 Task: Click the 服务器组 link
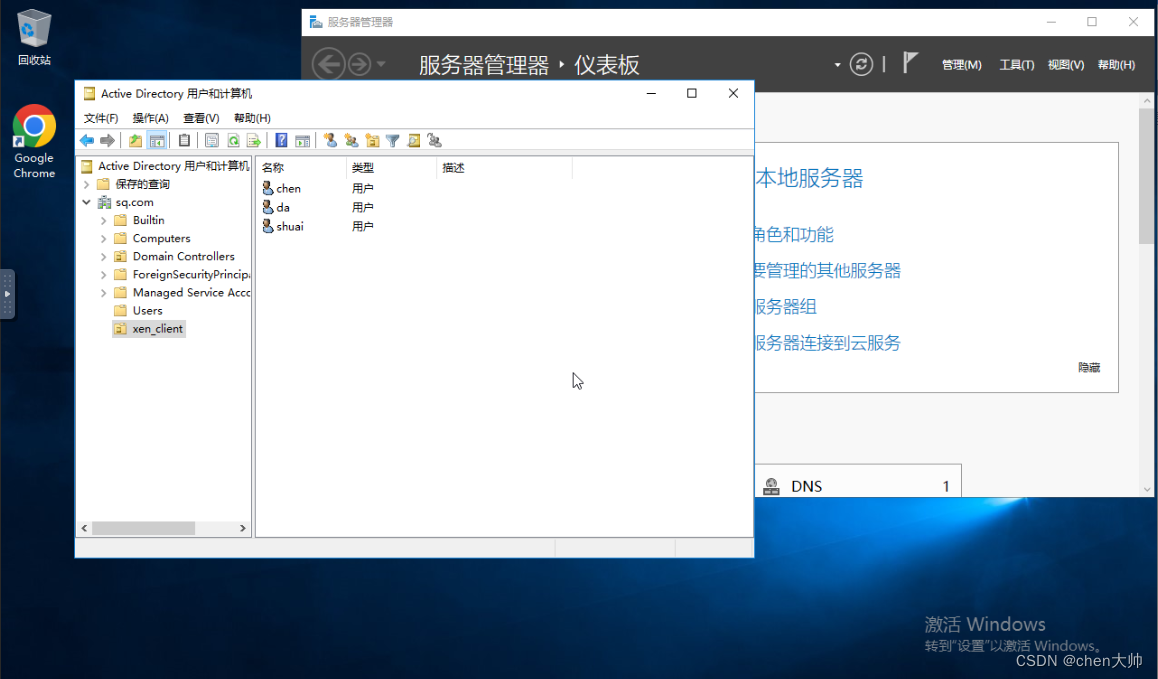(786, 307)
